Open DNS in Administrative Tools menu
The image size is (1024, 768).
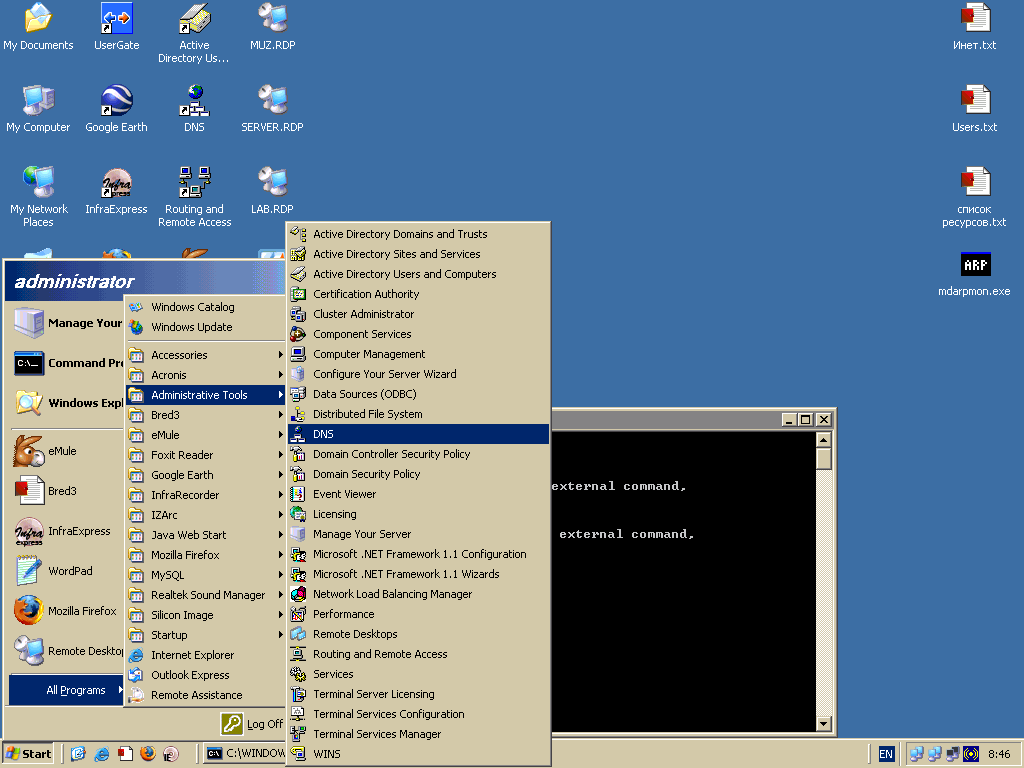(x=419, y=434)
